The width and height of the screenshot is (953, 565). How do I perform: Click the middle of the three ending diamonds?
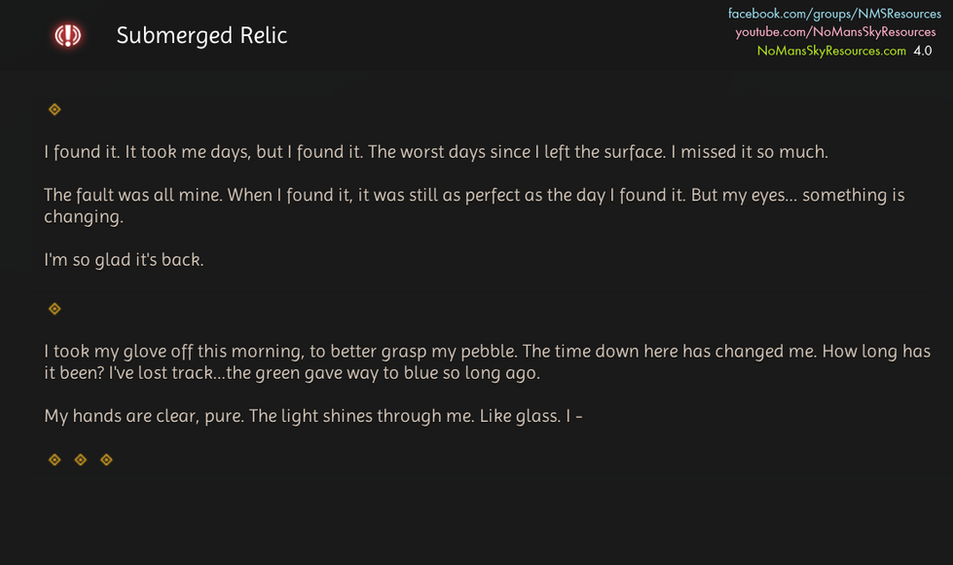click(x=81, y=460)
